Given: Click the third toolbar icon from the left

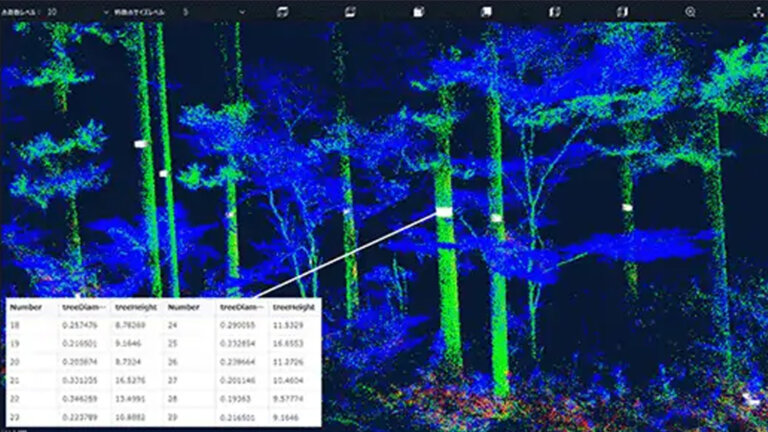Looking at the screenshot, I should coord(418,11).
